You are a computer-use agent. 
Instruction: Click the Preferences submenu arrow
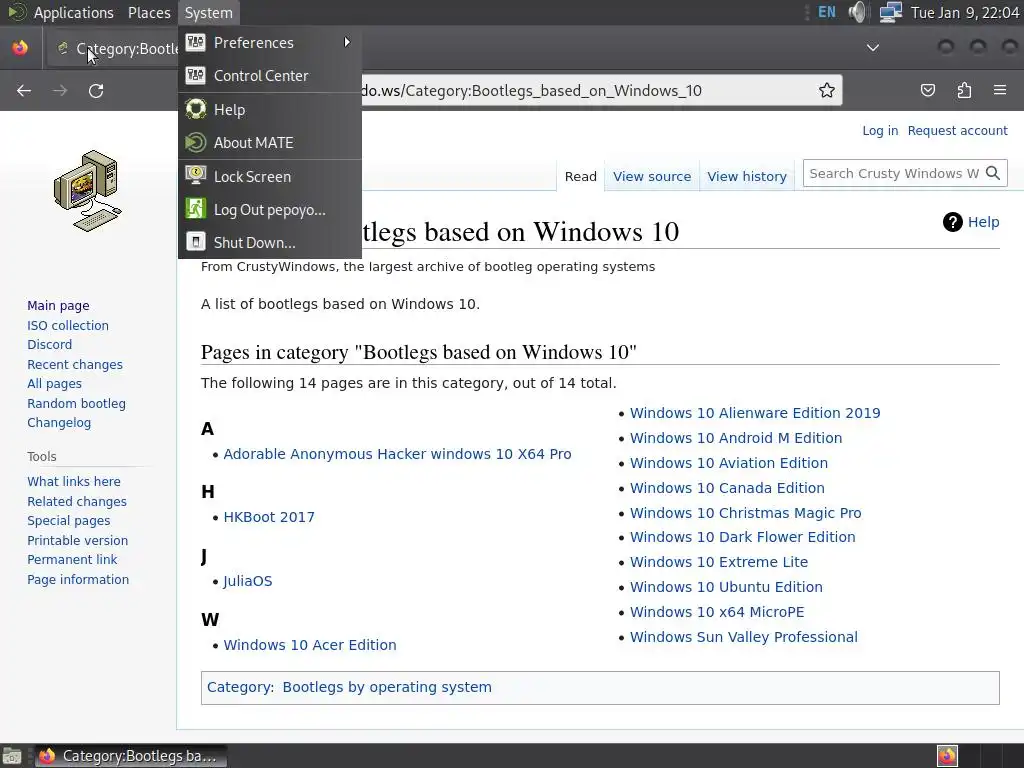point(347,42)
